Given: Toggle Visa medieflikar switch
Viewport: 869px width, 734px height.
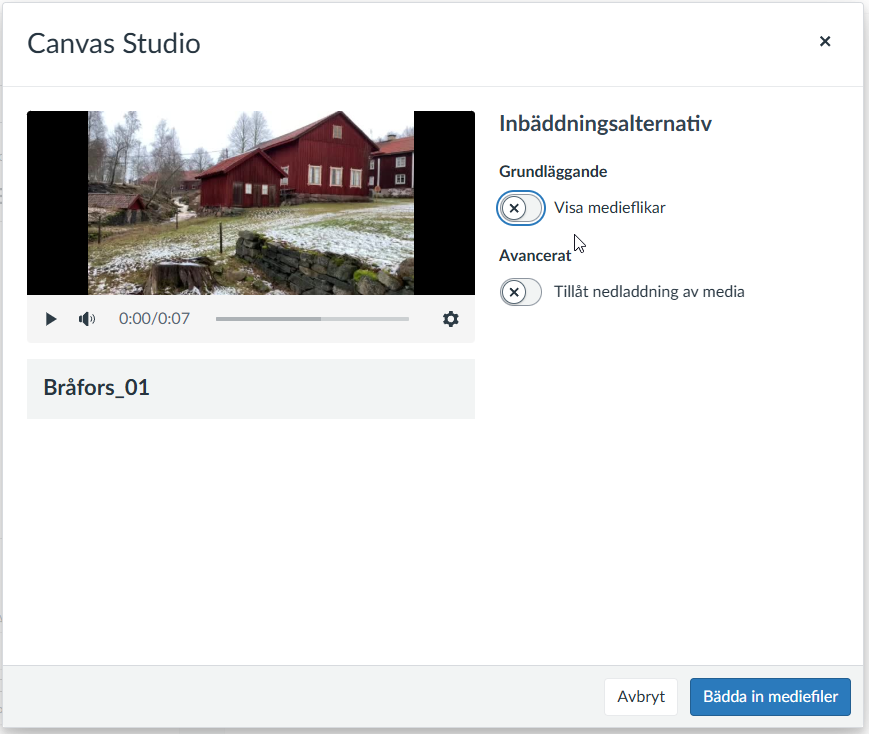Looking at the screenshot, I should 521,208.
